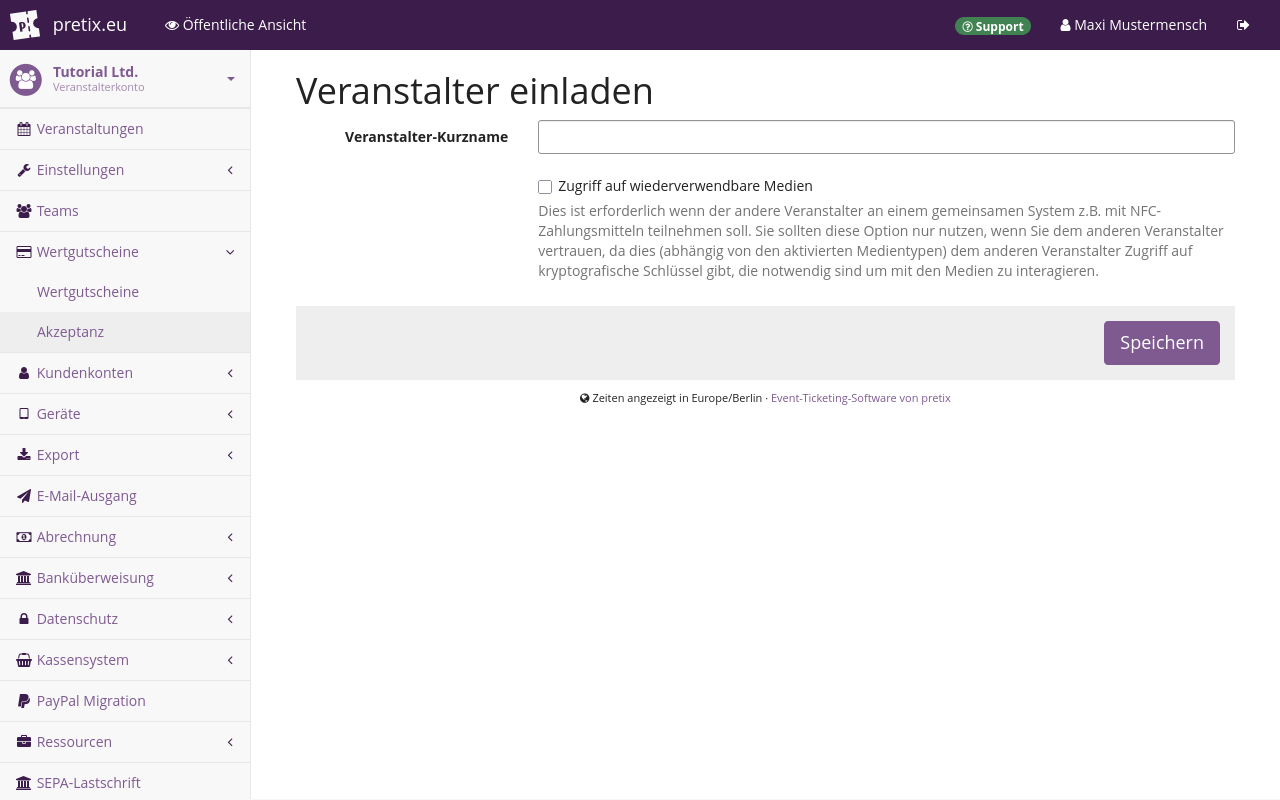Screen dimensions: 1280x800
Task: Click the Abrechnung money icon
Action: click(24, 537)
